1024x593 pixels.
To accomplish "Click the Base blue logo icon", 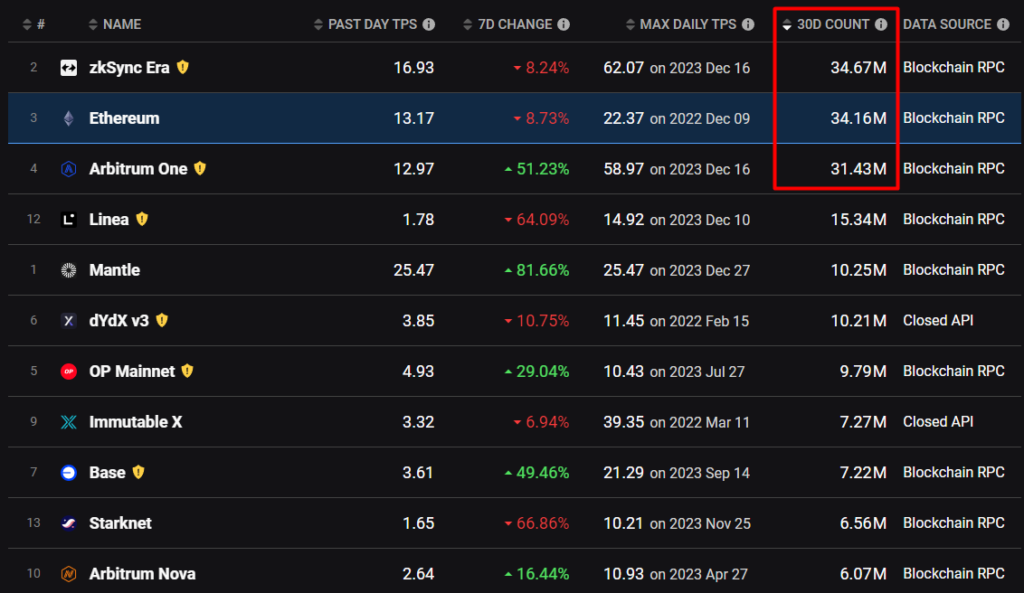I will (x=68, y=472).
